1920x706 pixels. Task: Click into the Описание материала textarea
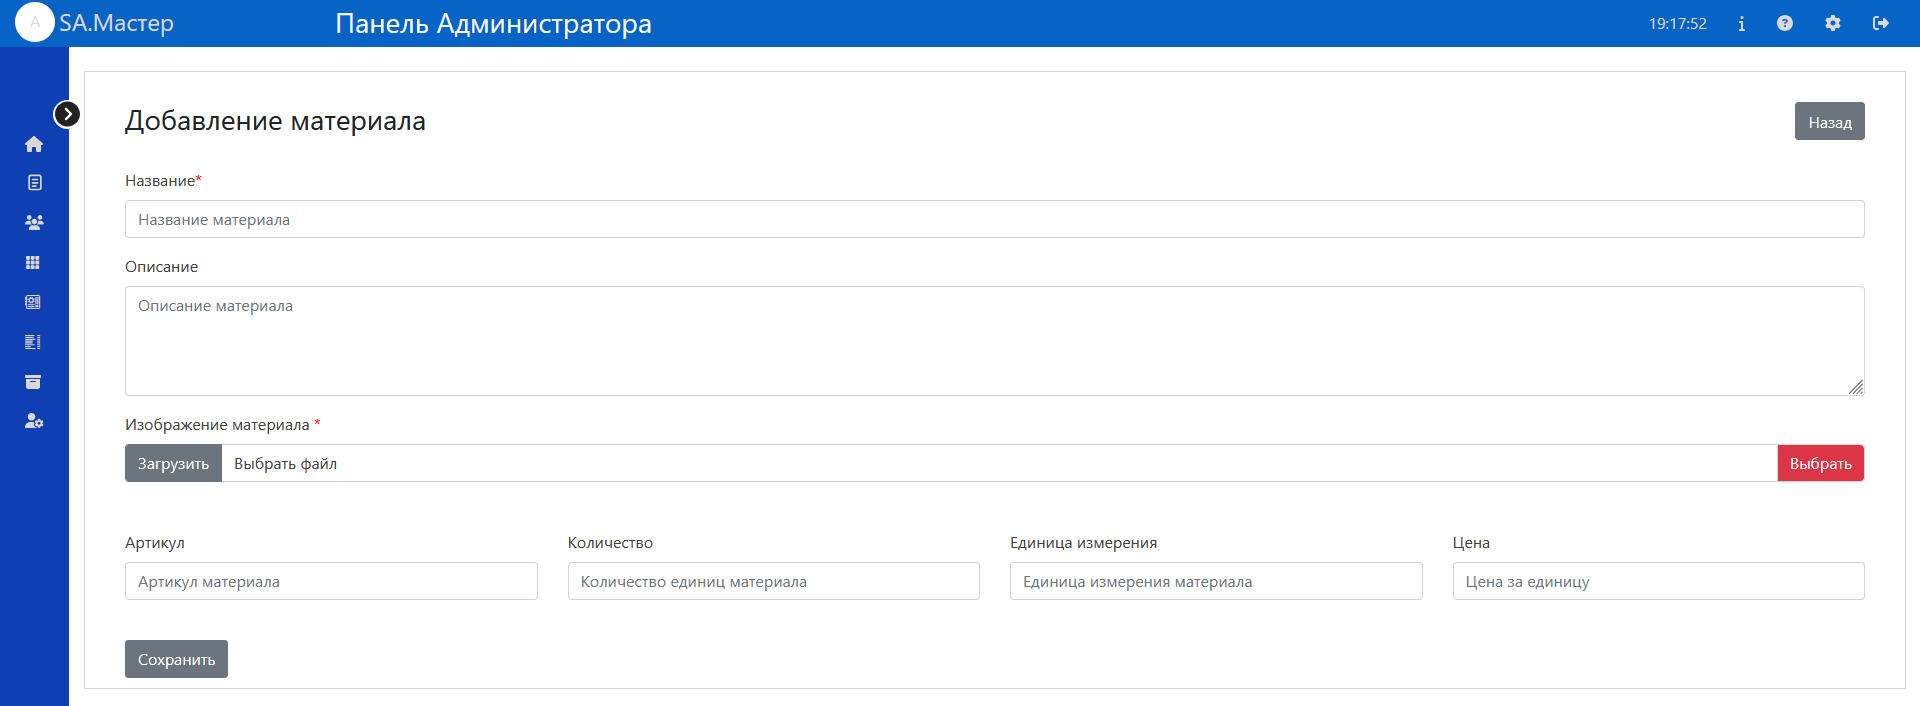[994, 341]
